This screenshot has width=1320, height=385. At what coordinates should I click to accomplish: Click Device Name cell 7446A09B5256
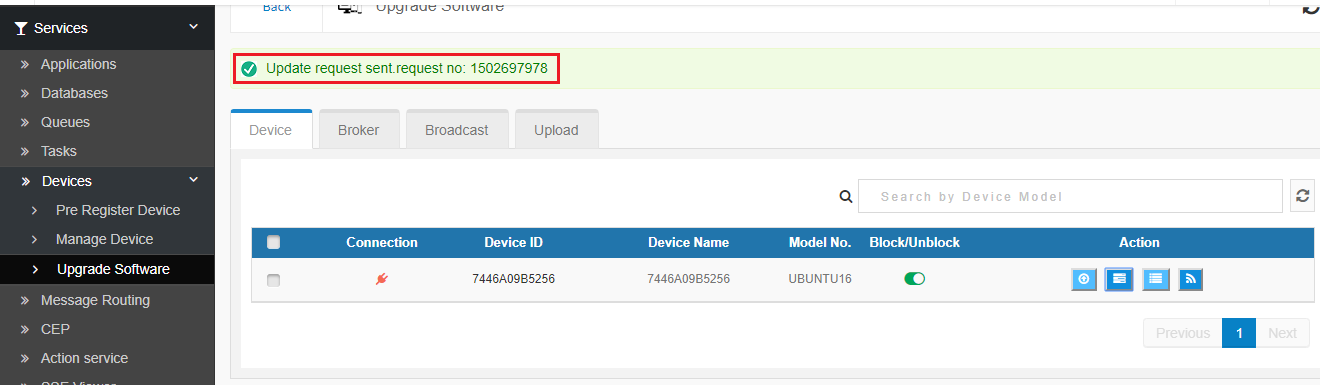click(x=688, y=280)
